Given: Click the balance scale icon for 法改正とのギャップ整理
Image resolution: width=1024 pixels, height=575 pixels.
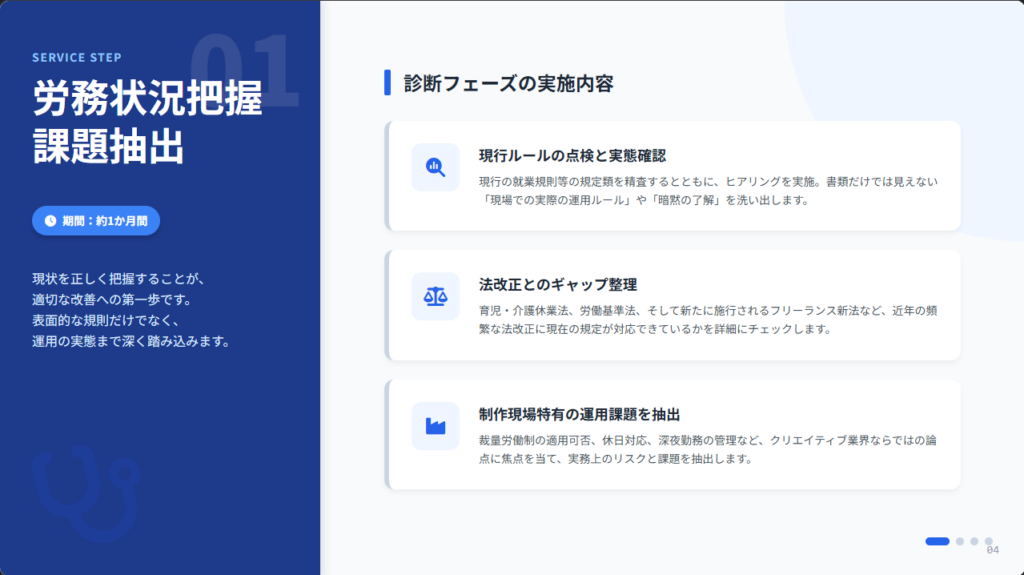Looking at the screenshot, I should 435,296.
